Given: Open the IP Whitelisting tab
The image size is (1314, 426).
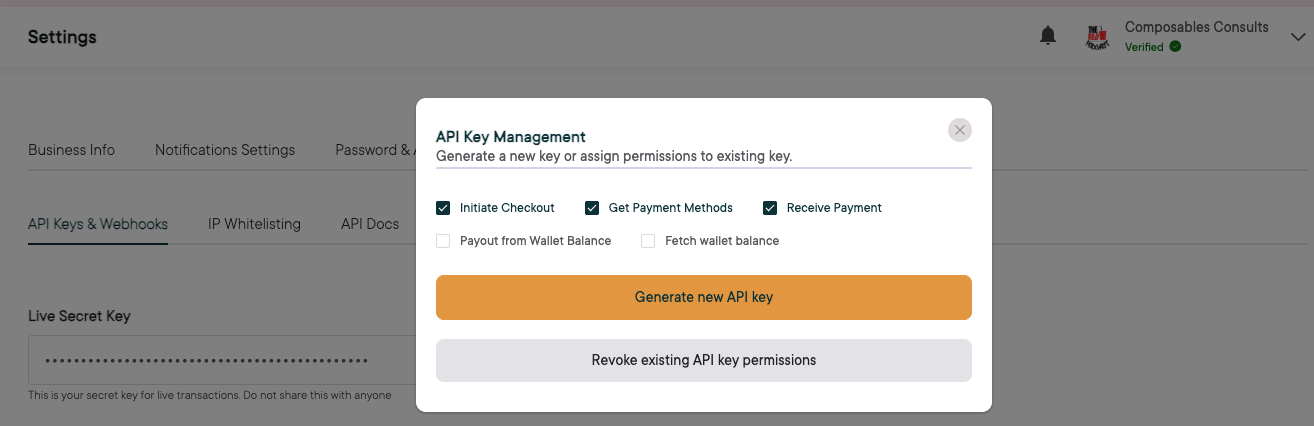Looking at the screenshot, I should 254,224.
